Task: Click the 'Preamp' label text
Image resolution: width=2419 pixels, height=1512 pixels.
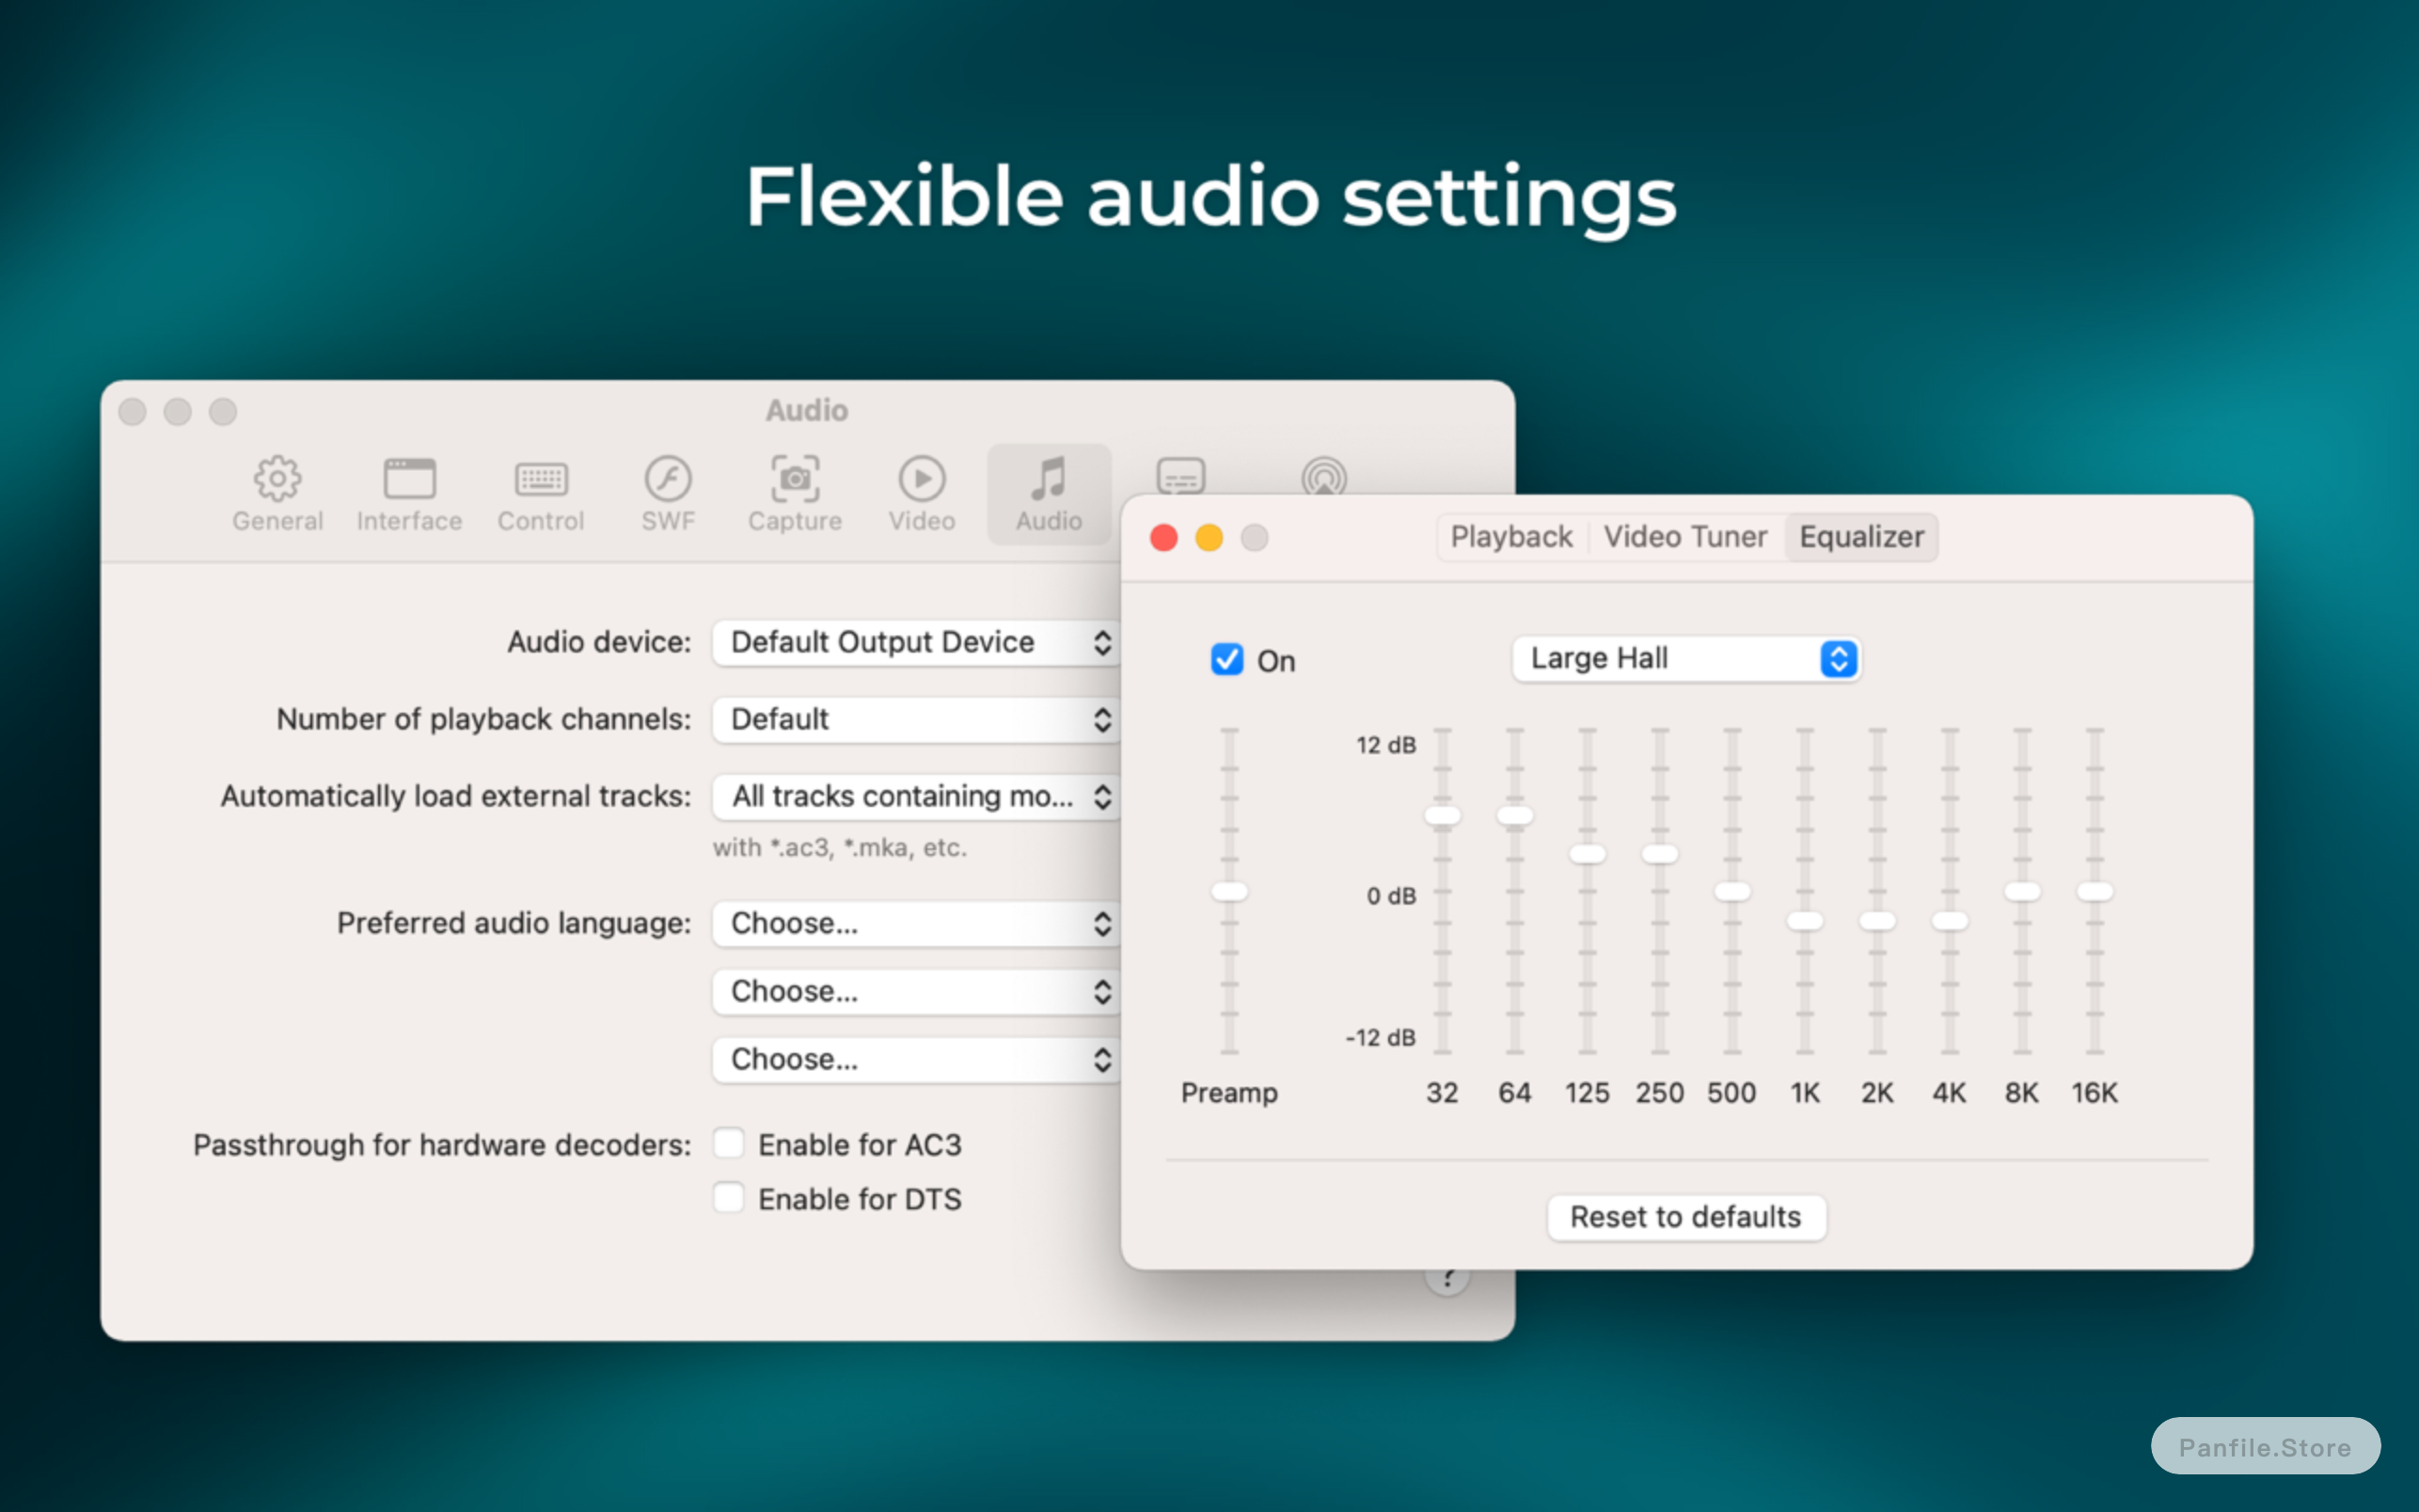Action: (x=1229, y=1092)
